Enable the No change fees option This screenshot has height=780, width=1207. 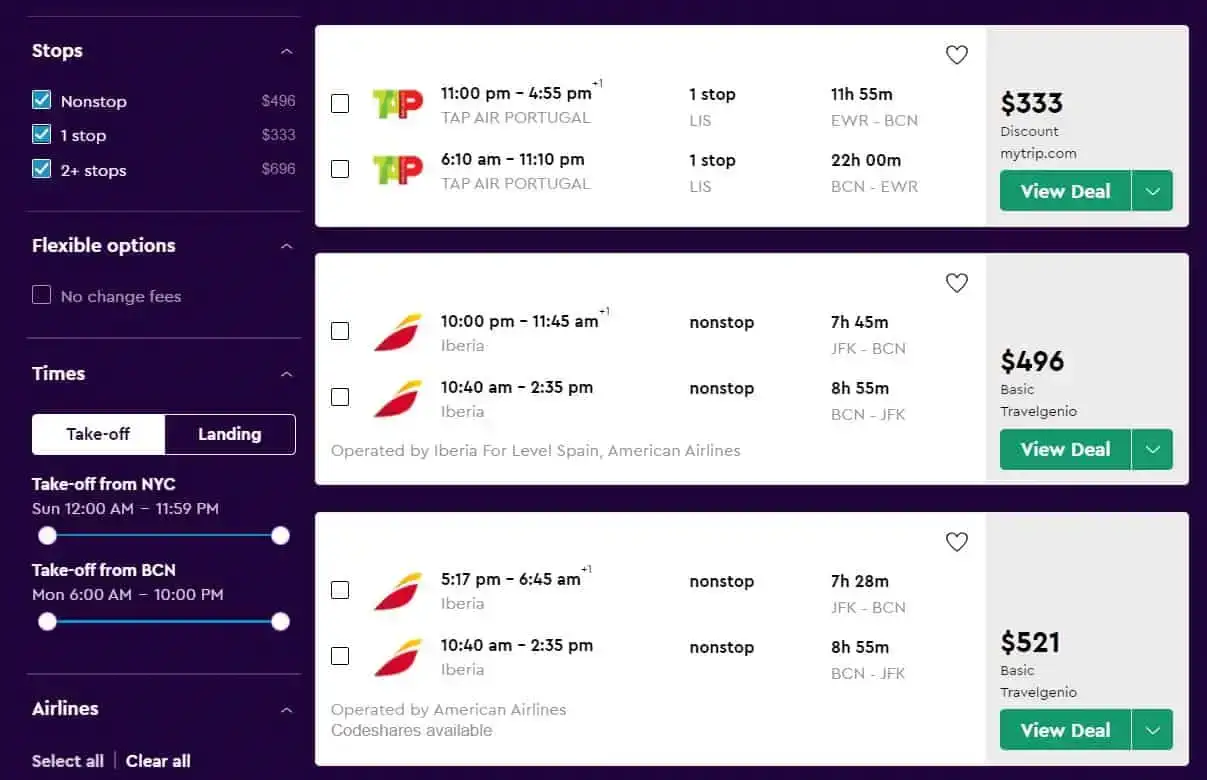click(x=42, y=295)
